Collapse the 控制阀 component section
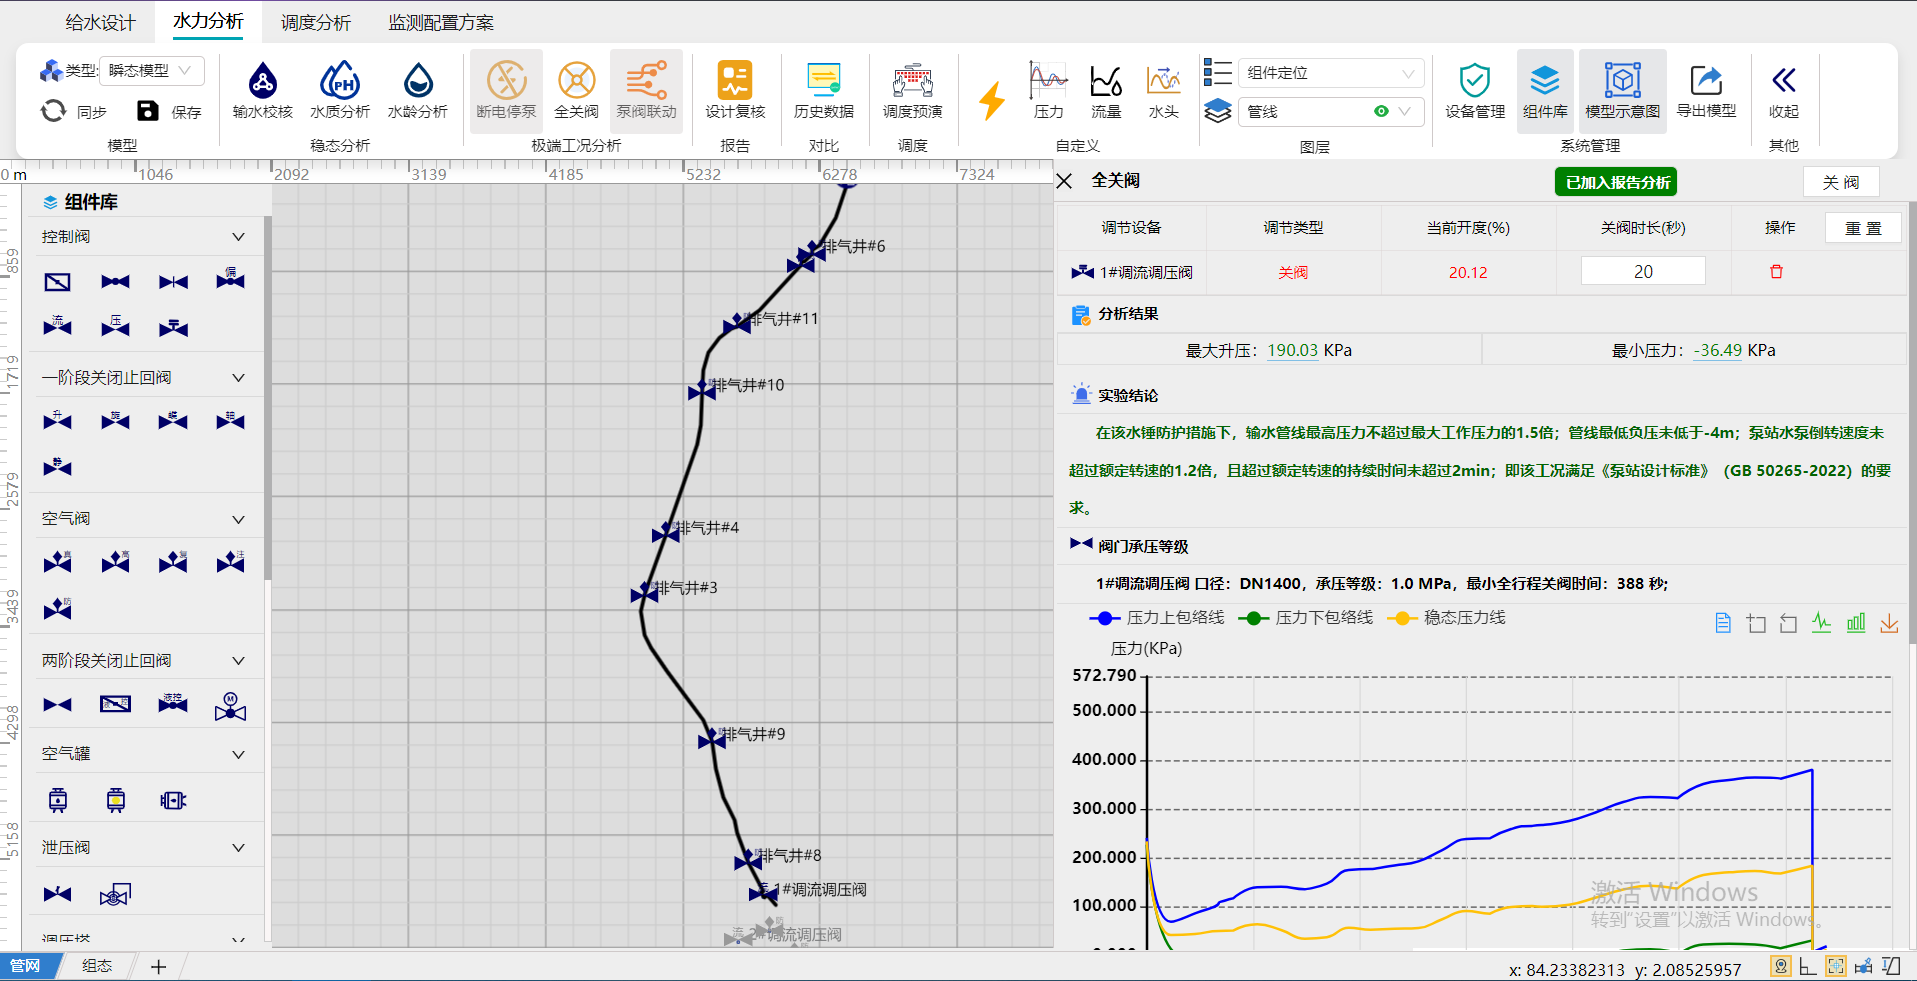The height and width of the screenshot is (981, 1917). point(238,237)
